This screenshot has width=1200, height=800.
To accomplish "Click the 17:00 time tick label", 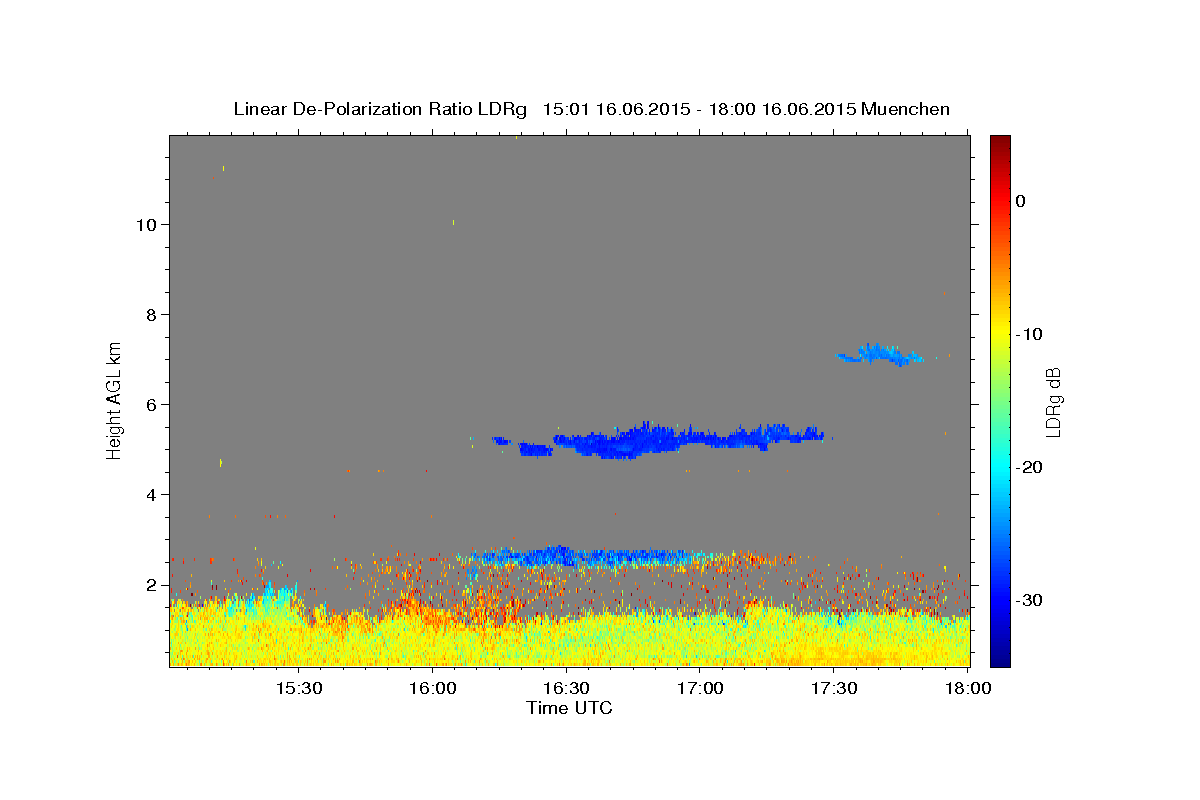I will click(x=700, y=689).
